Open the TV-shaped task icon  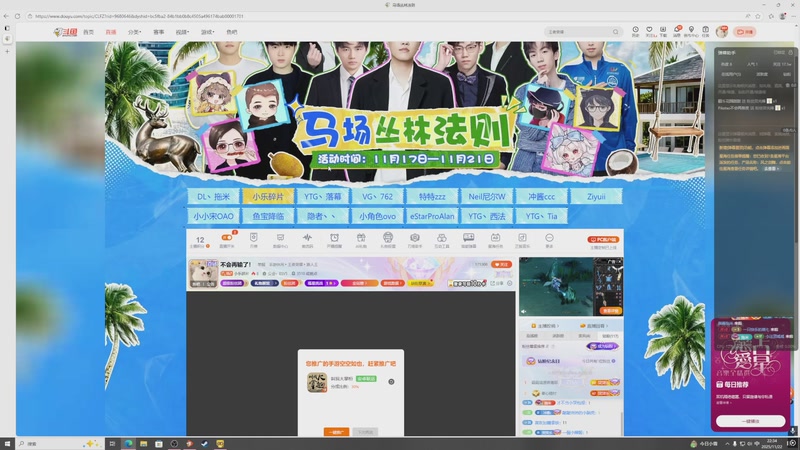coord(495,238)
